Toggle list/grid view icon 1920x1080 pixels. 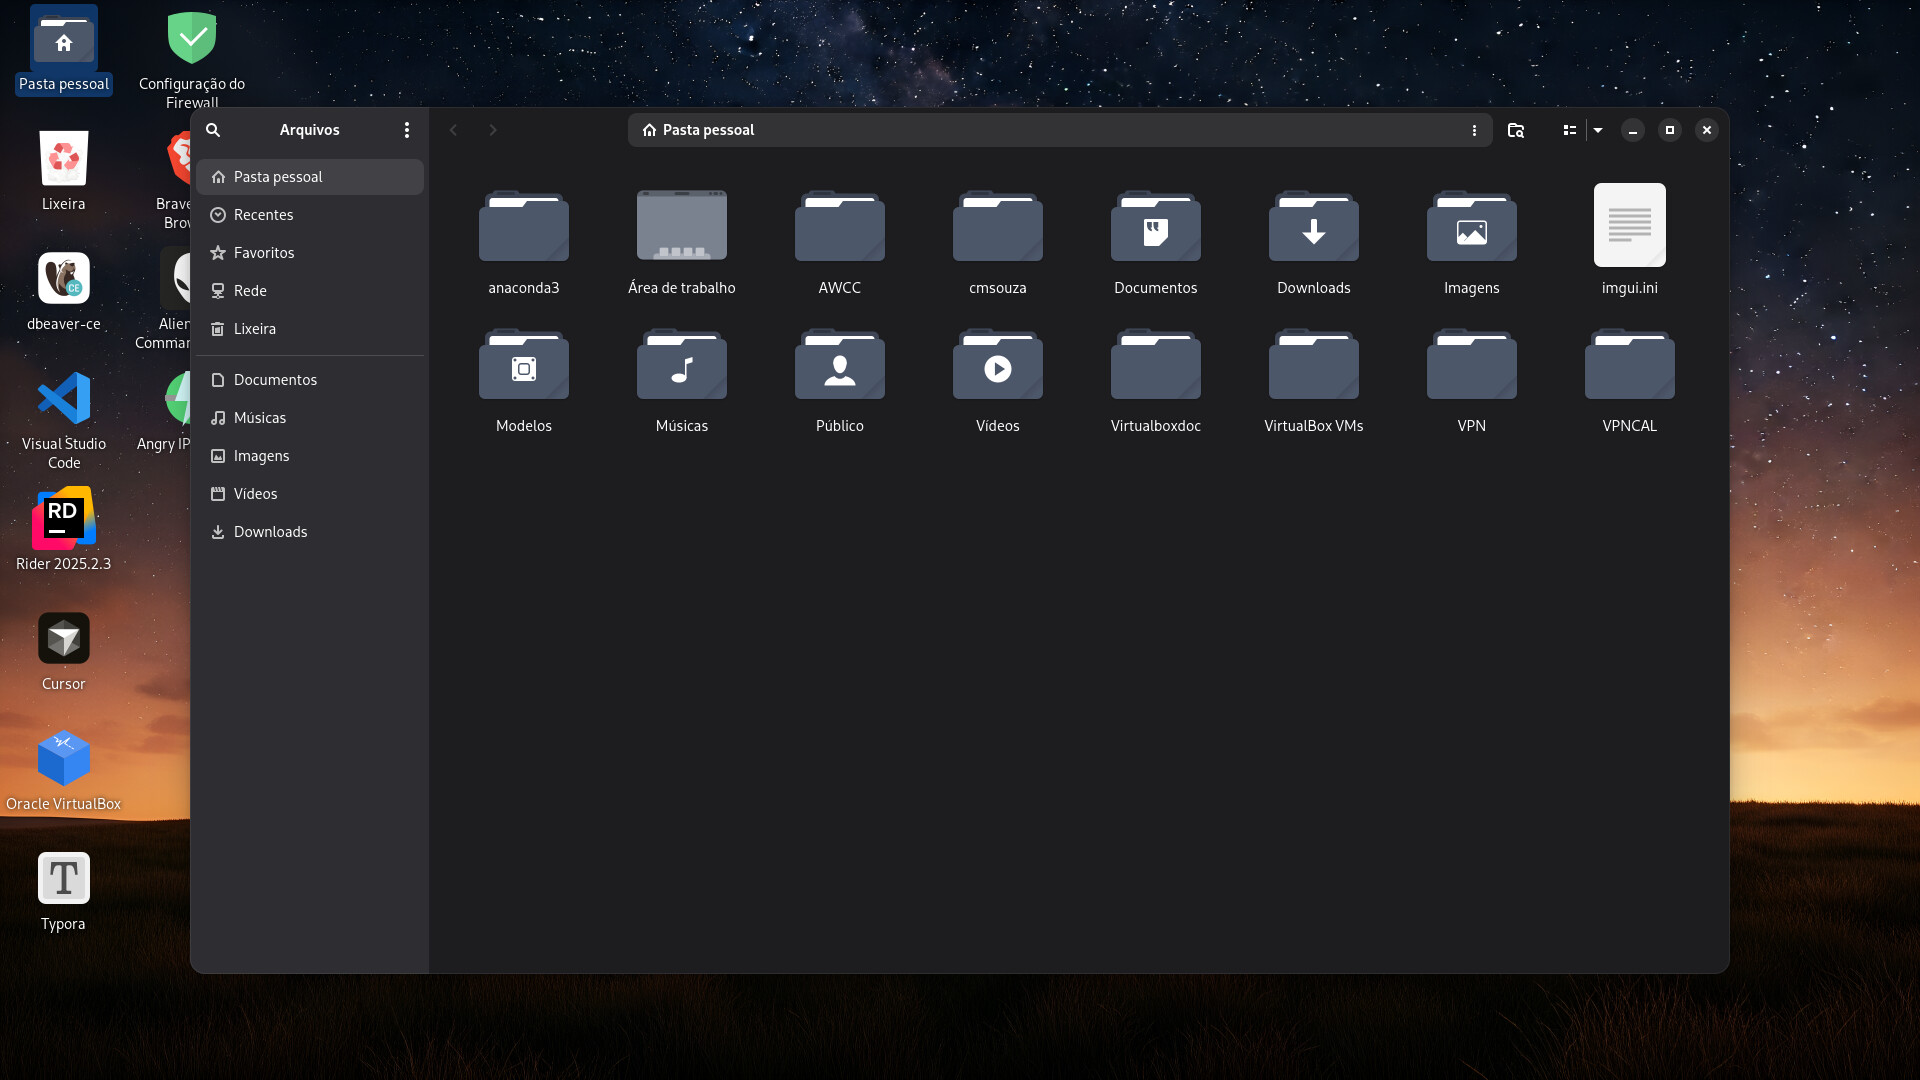(1569, 130)
